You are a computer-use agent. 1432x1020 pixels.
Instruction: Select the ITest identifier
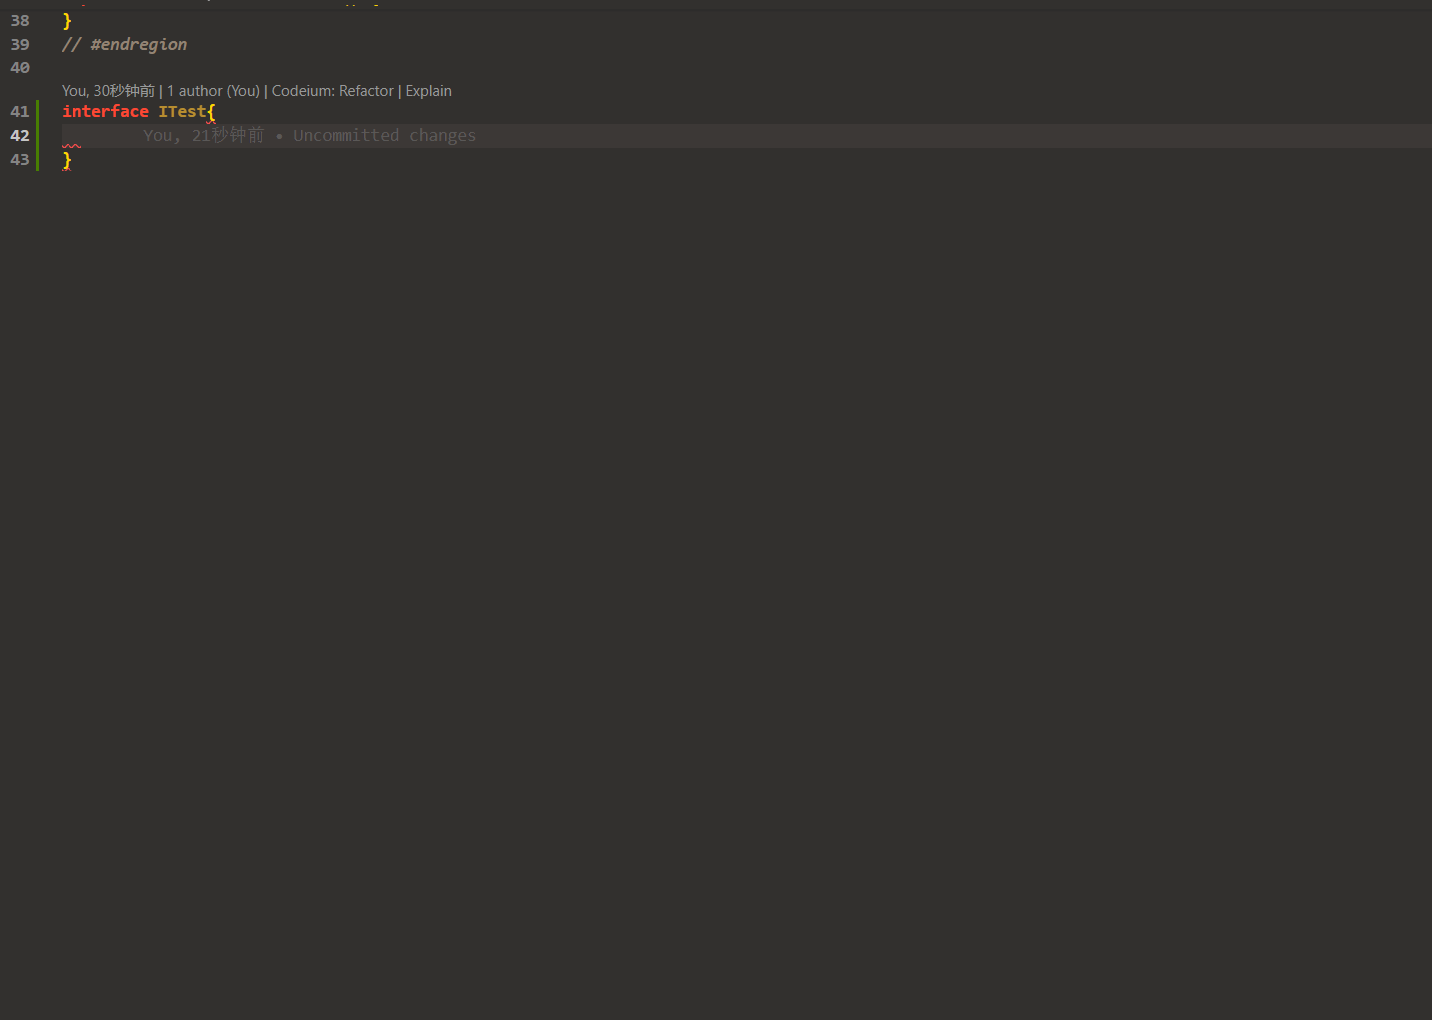(184, 111)
